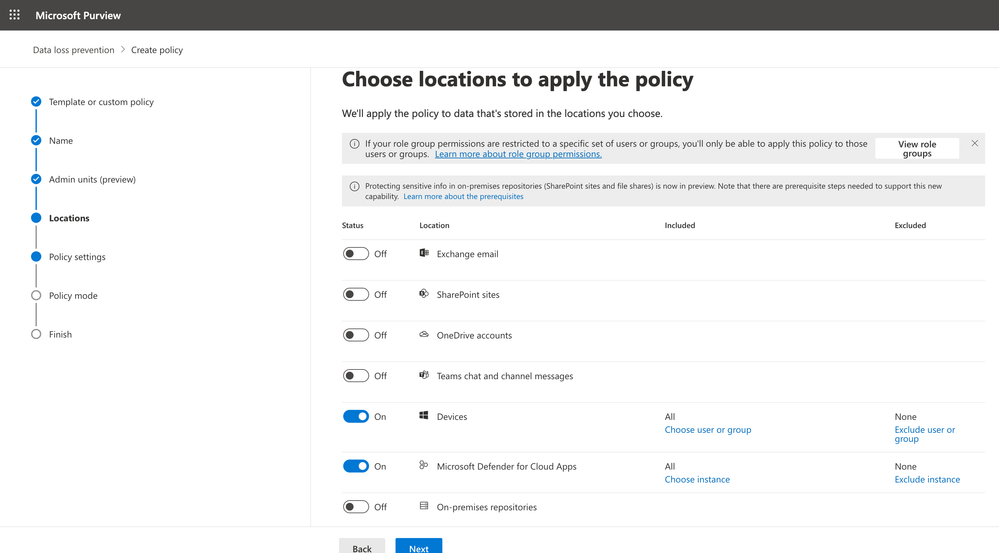
Task: Open Learn more about role group permissions
Action: [518, 154]
